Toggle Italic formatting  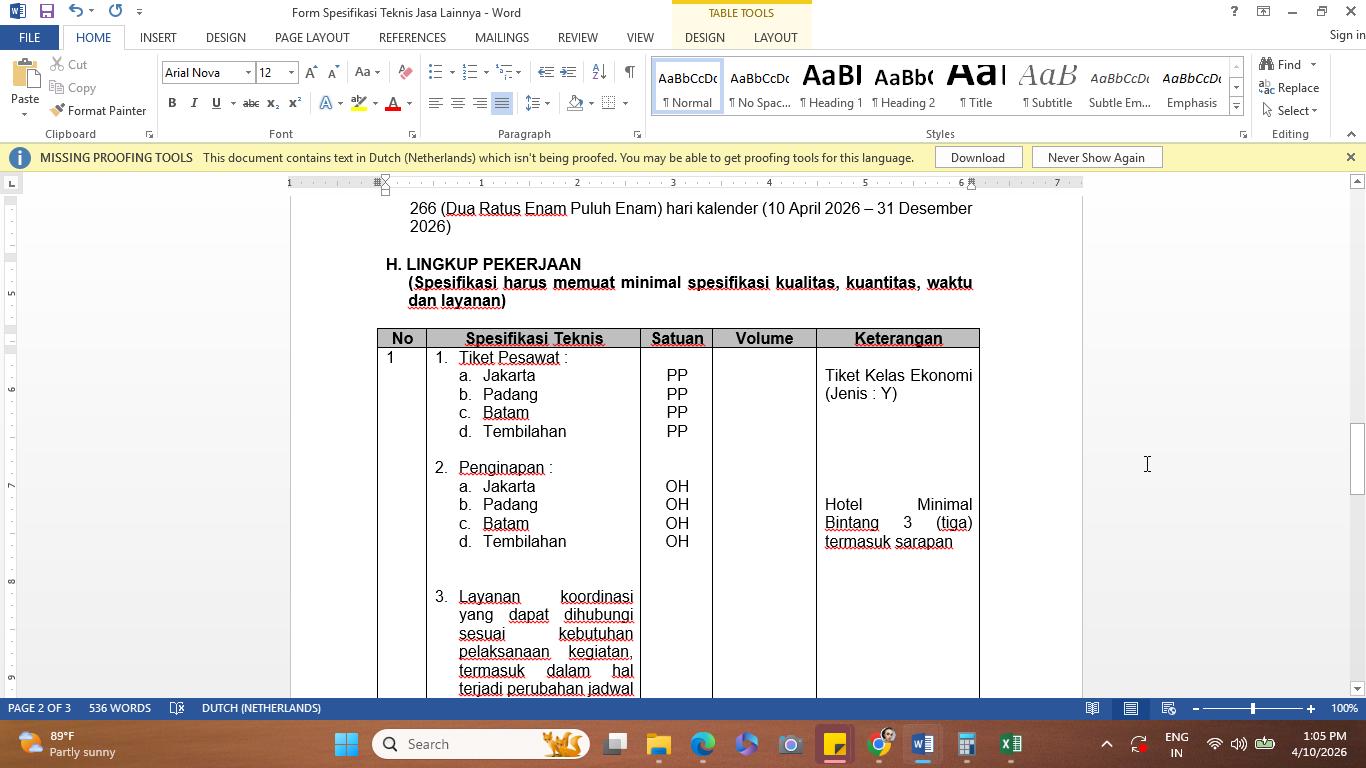(194, 103)
